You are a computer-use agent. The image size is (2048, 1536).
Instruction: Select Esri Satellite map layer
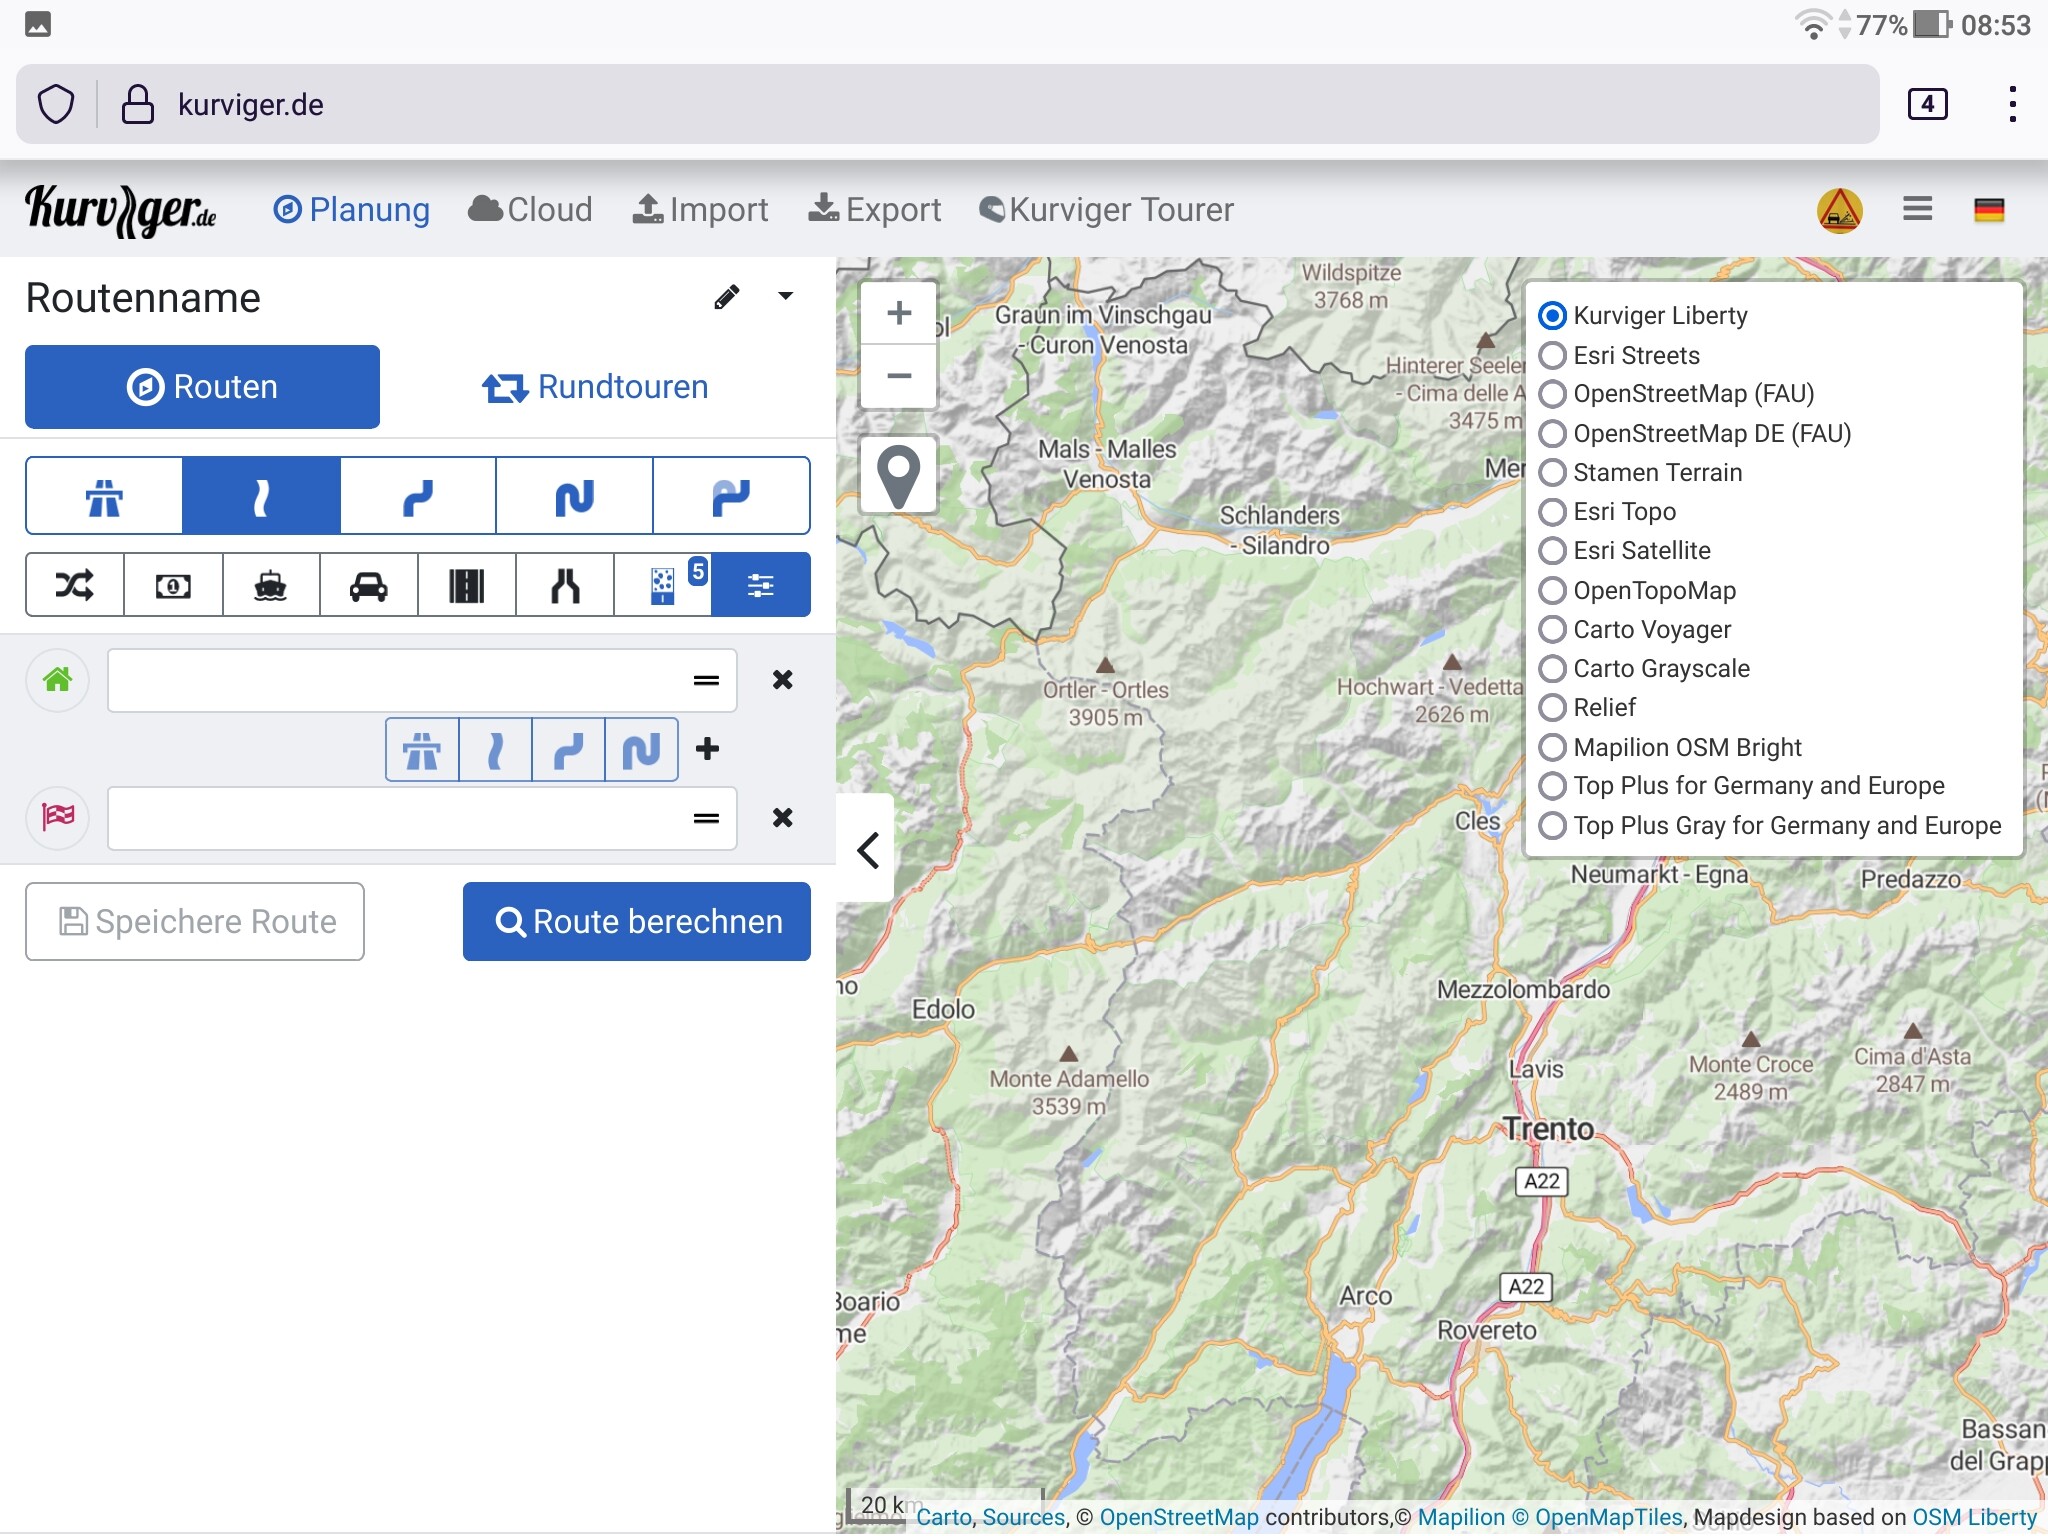1624,551
